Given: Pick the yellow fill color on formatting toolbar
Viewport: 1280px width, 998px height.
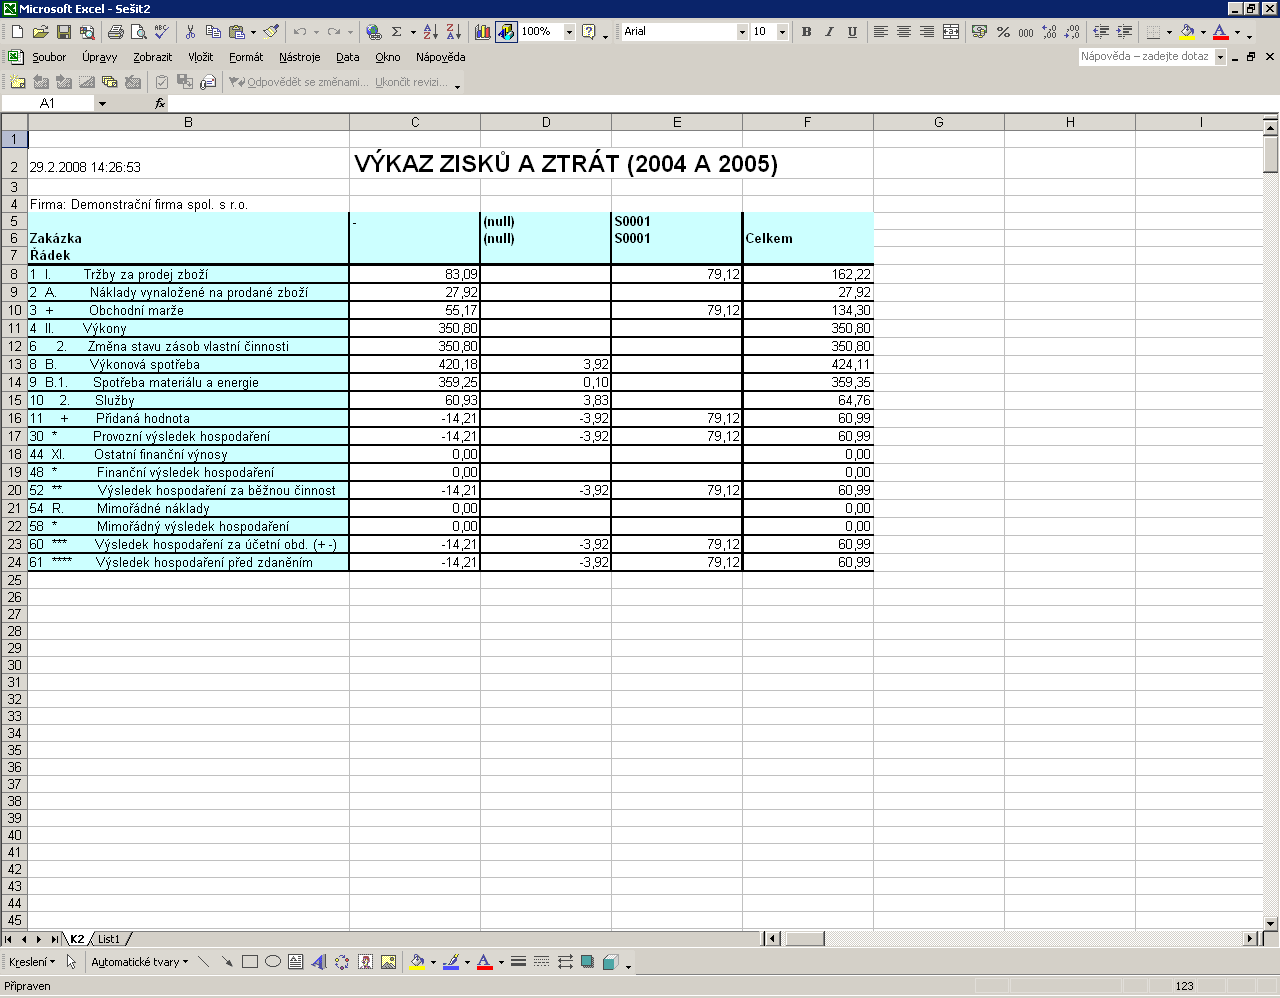Looking at the screenshot, I should click(x=1187, y=32).
